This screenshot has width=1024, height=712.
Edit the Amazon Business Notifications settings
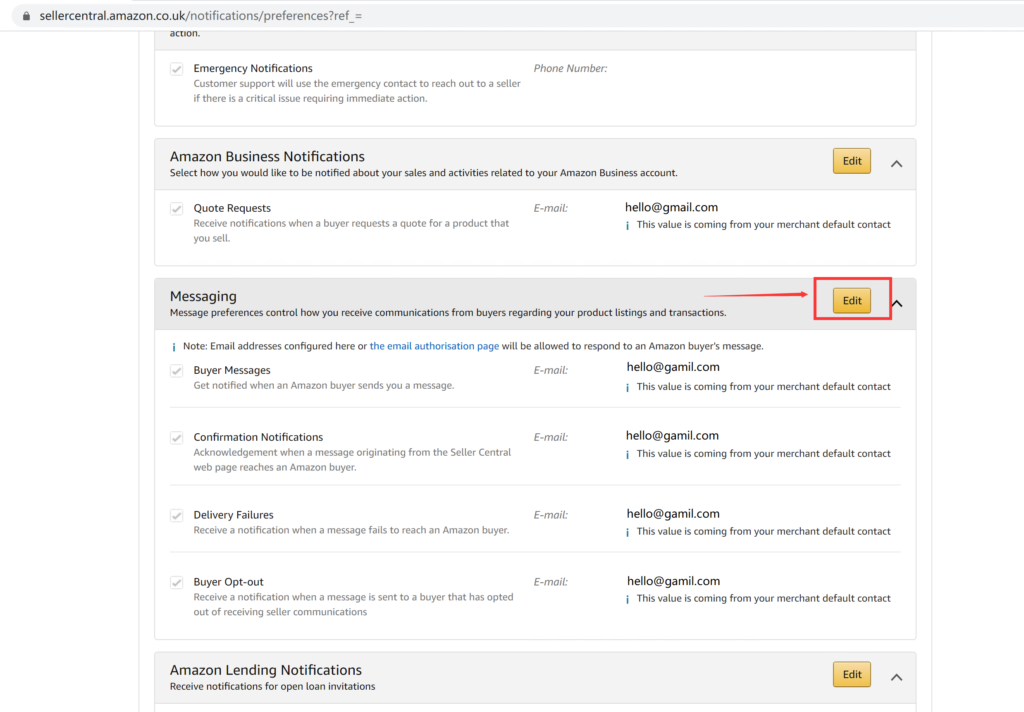click(852, 161)
